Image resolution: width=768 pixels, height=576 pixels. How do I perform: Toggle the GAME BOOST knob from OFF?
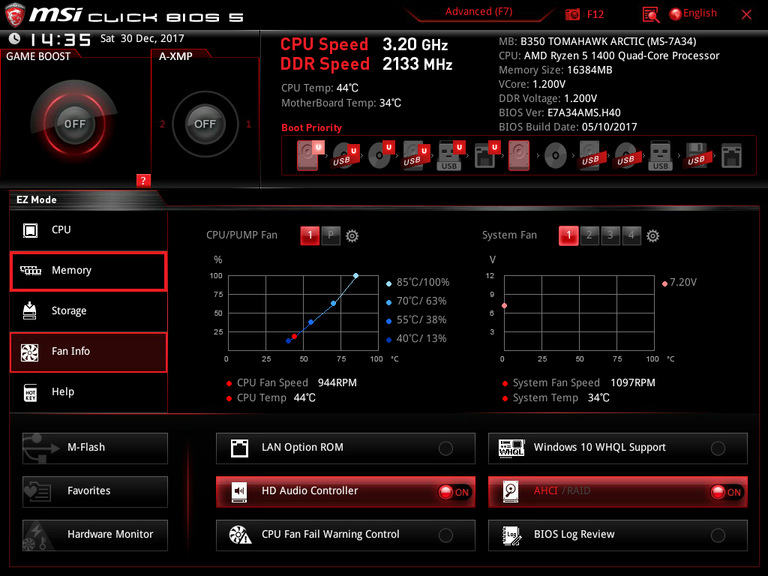click(x=74, y=124)
